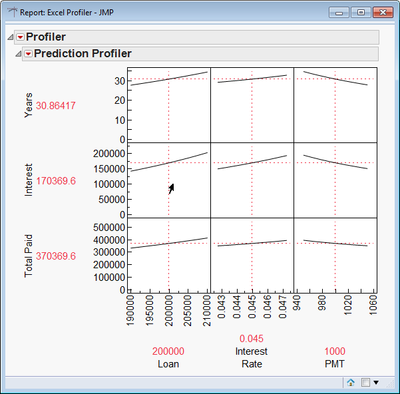Click the Prediction Profiler outline title
This screenshot has width=400, height=394.
tap(83, 54)
